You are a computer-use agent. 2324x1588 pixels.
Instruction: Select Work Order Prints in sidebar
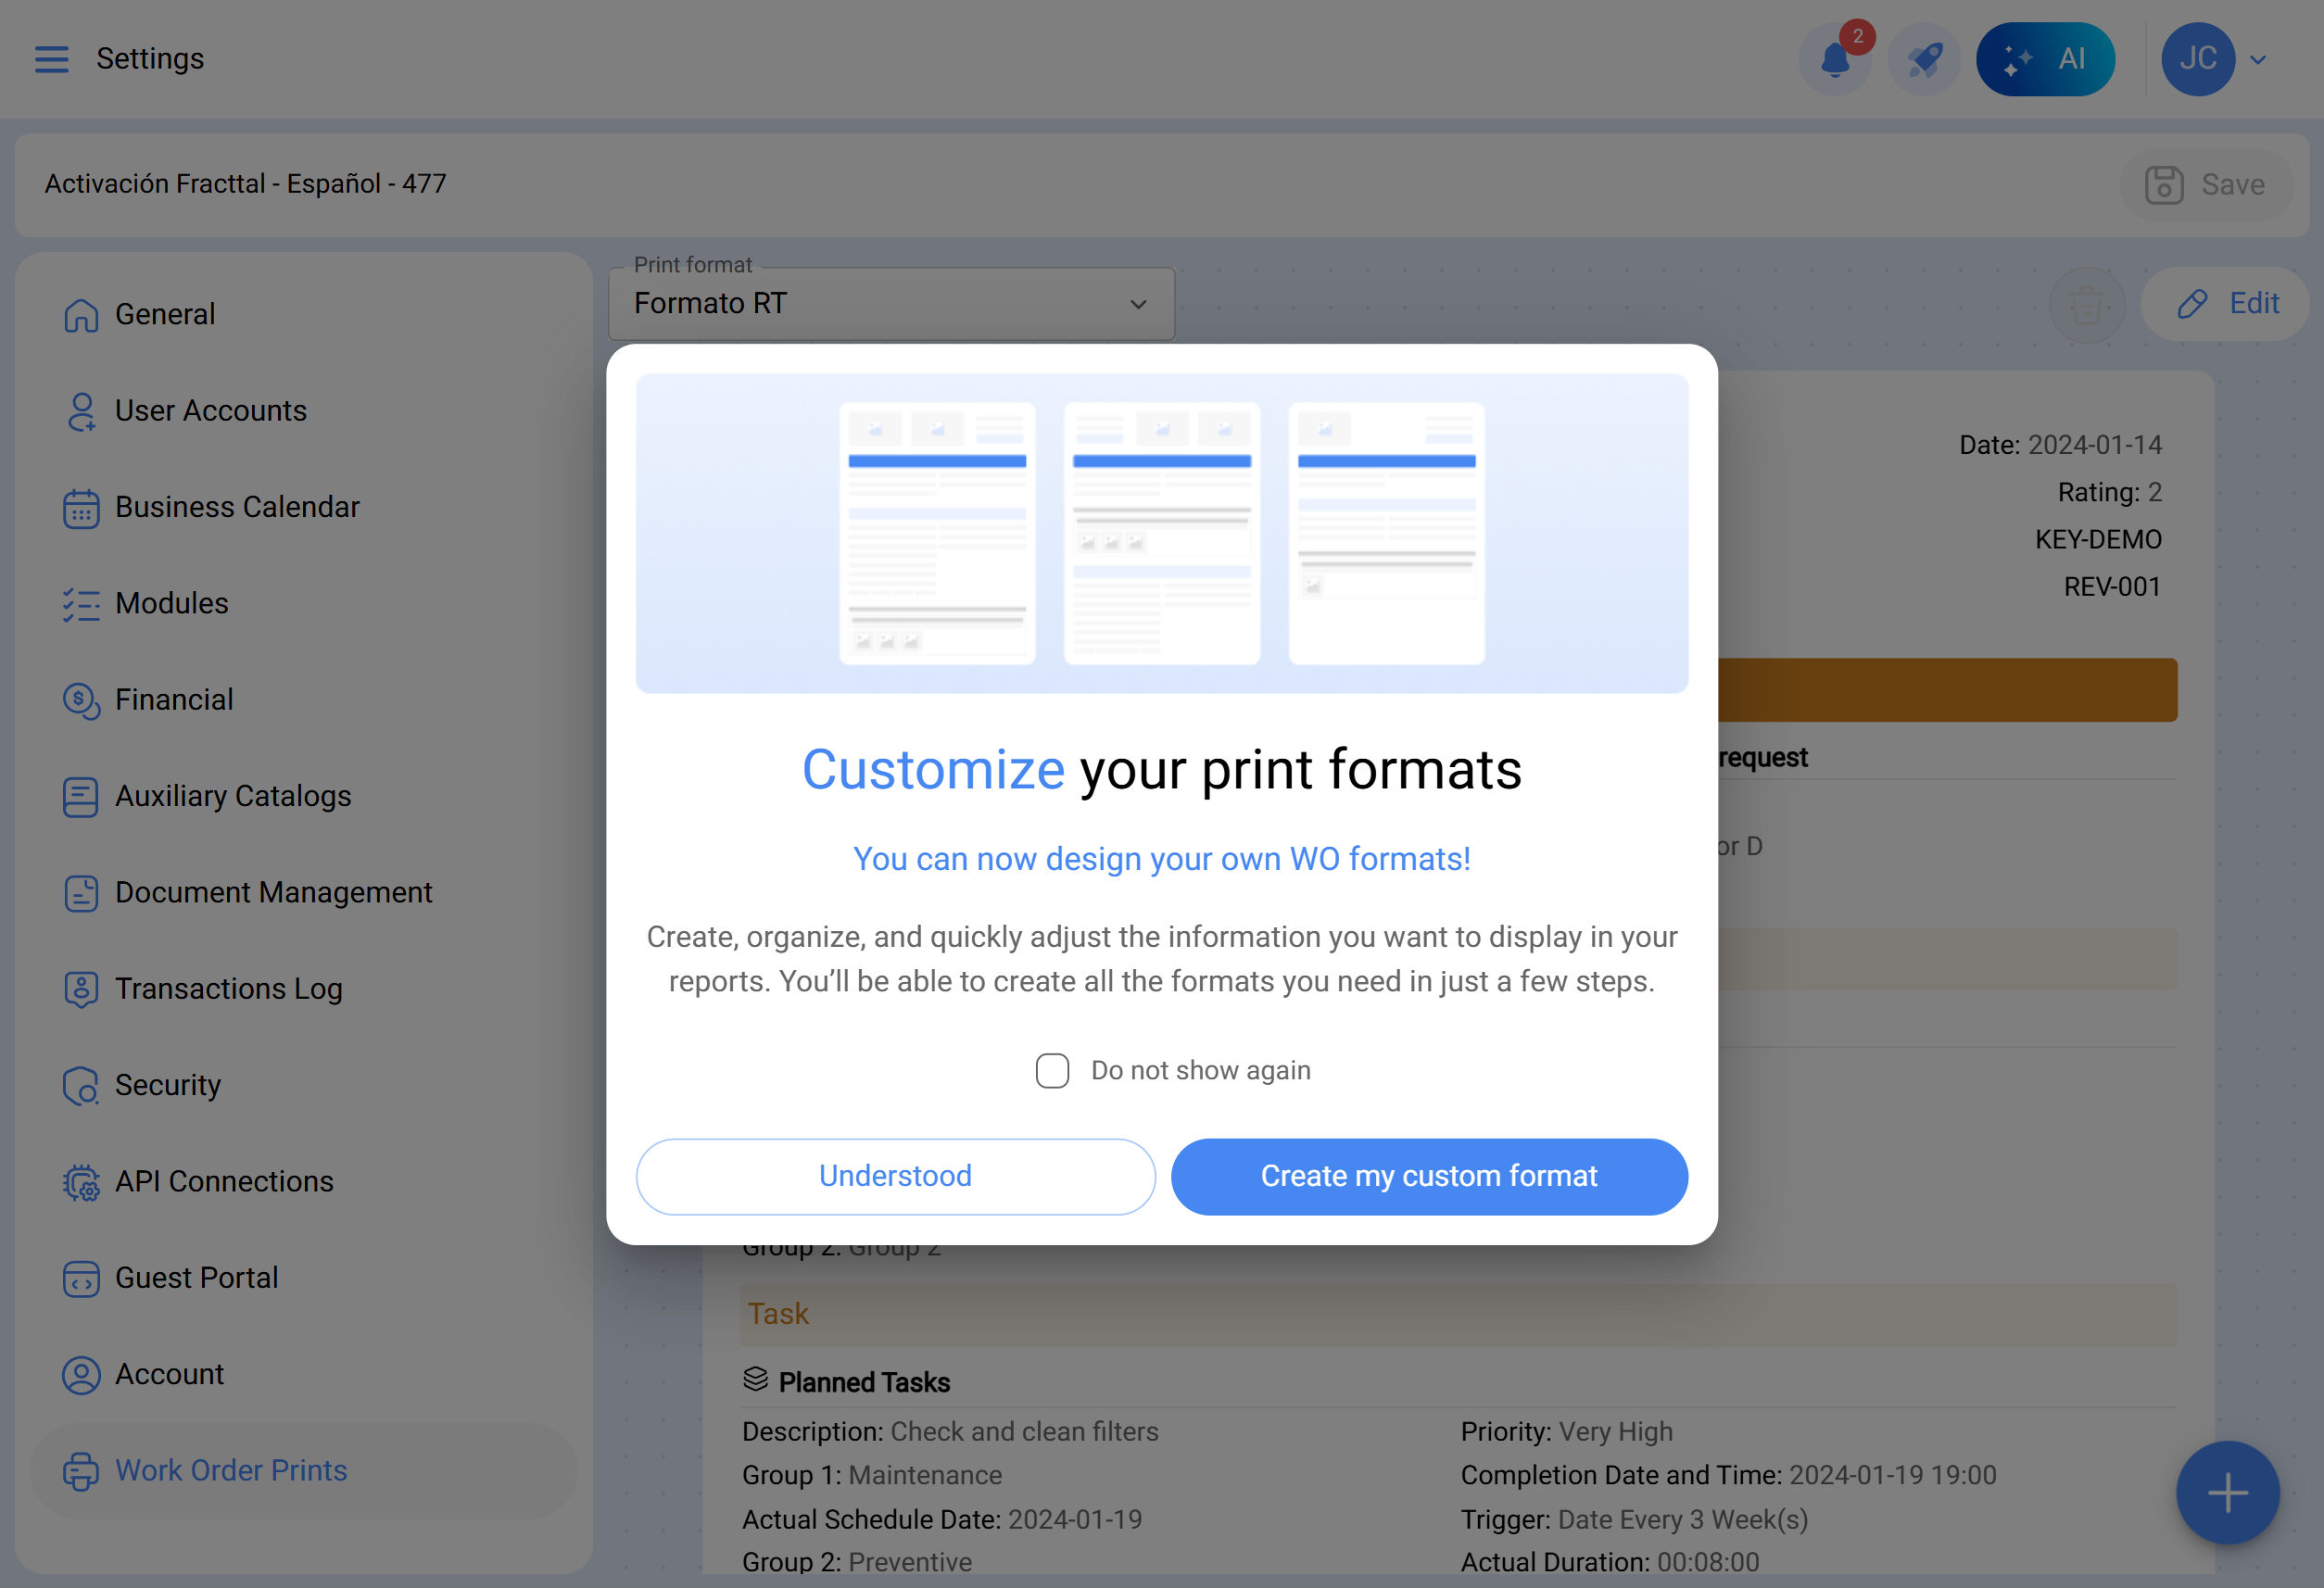tap(230, 1470)
